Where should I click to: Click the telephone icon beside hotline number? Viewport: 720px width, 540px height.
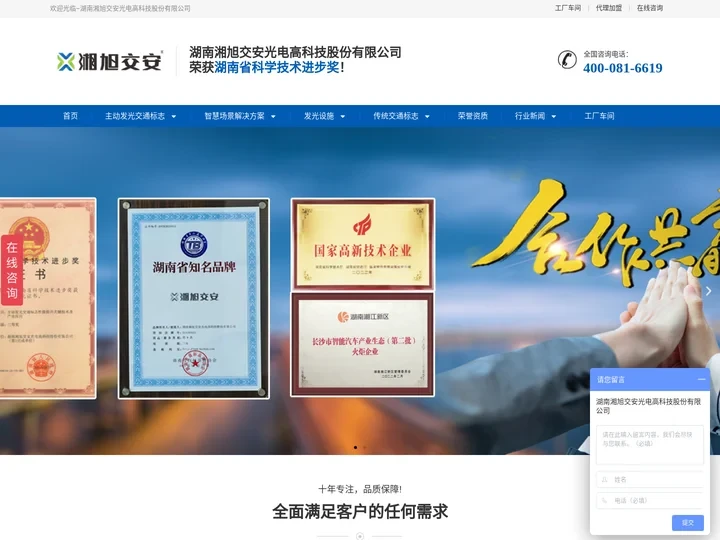pyautogui.click(x=567, y=60)
